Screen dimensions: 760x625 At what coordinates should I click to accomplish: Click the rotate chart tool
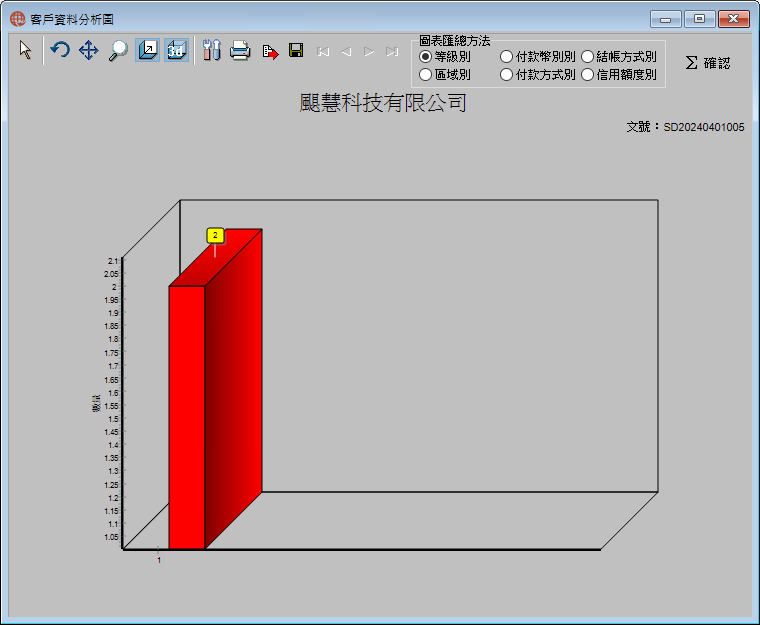tap(60, 50)
